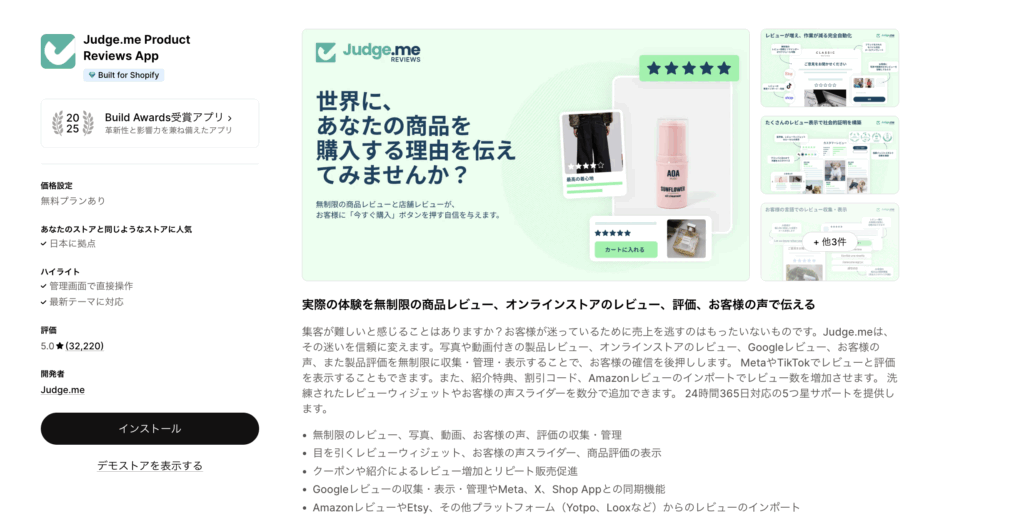Open the first screenshot thumbnail about automation
1024x518 pixels.
pyautogui.click(x=829, y=68)
